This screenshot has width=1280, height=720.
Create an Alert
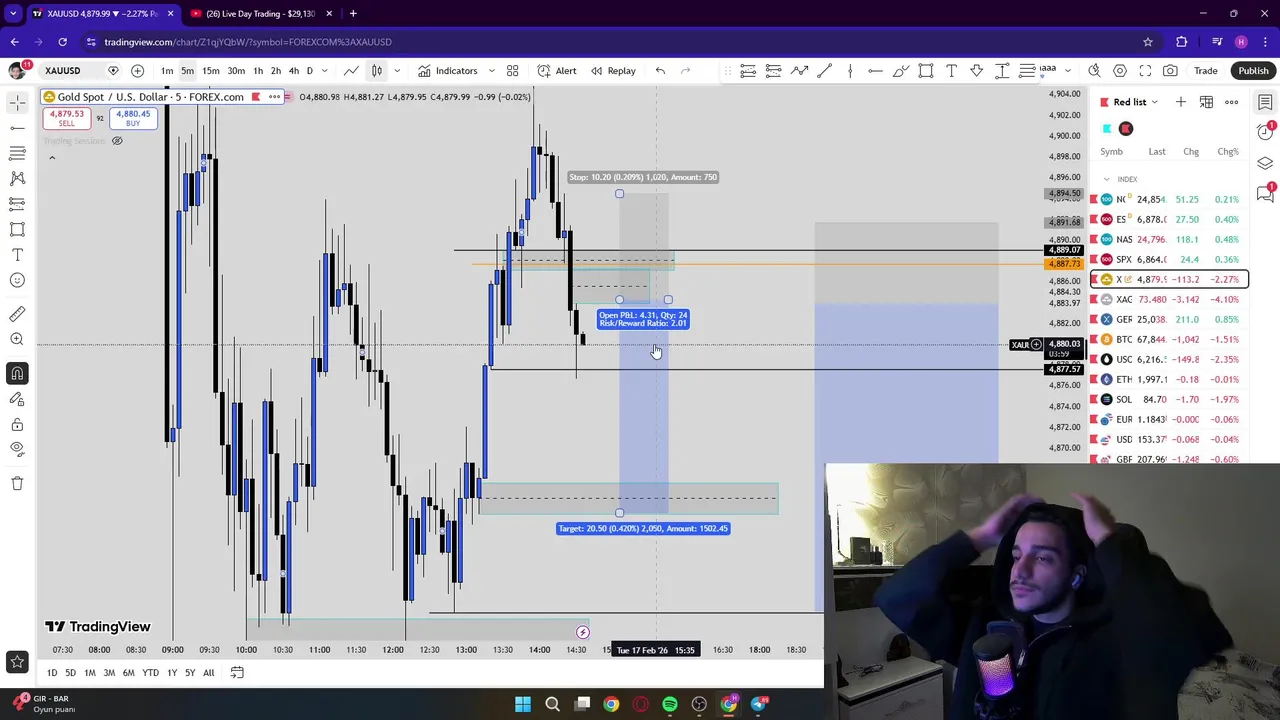557,71
